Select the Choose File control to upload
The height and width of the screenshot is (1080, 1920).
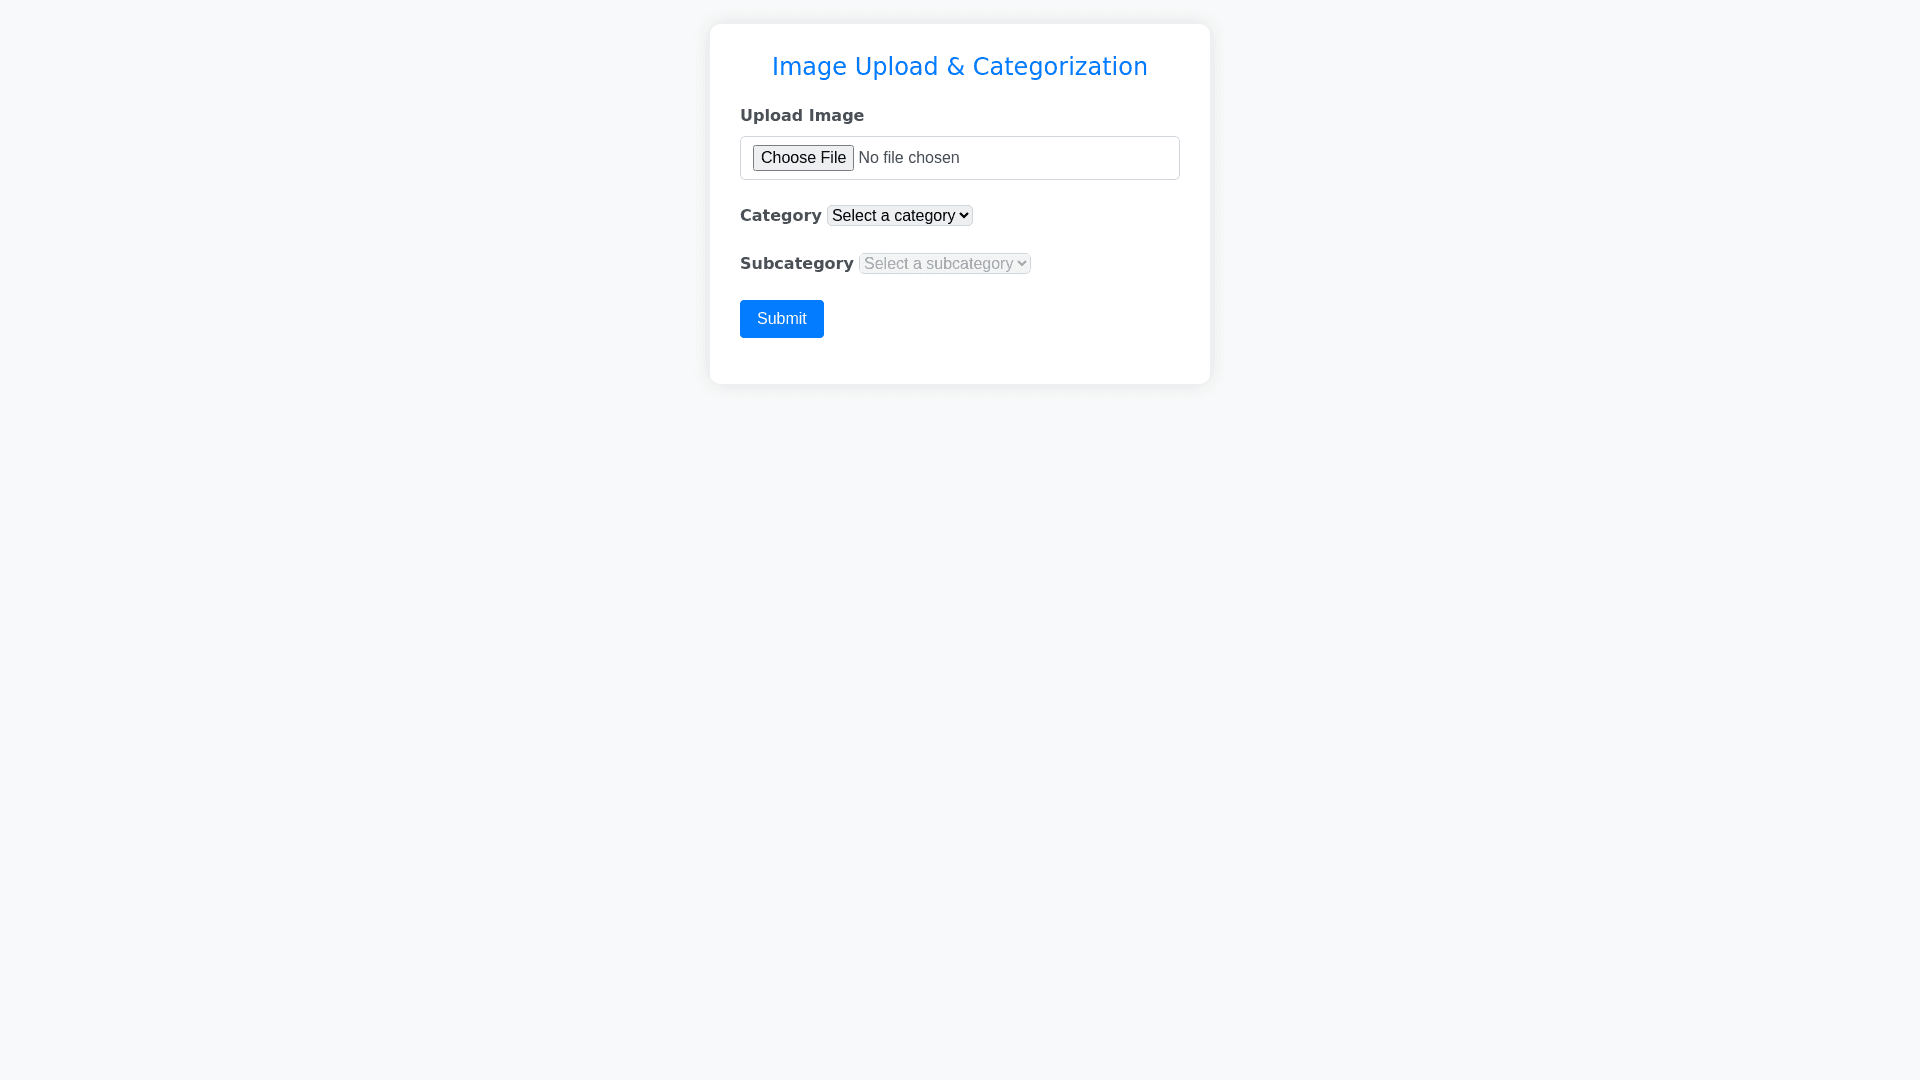tap(803, 158)
